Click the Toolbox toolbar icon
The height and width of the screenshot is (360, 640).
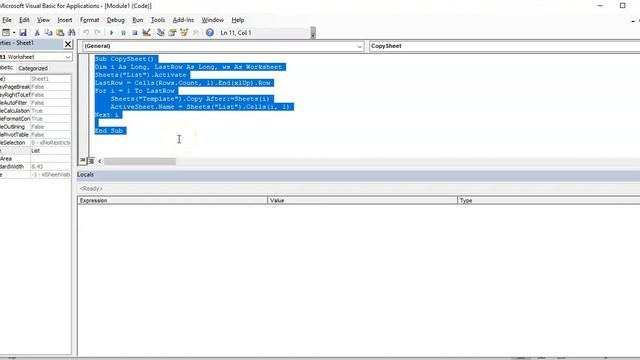tap(196, 33)
